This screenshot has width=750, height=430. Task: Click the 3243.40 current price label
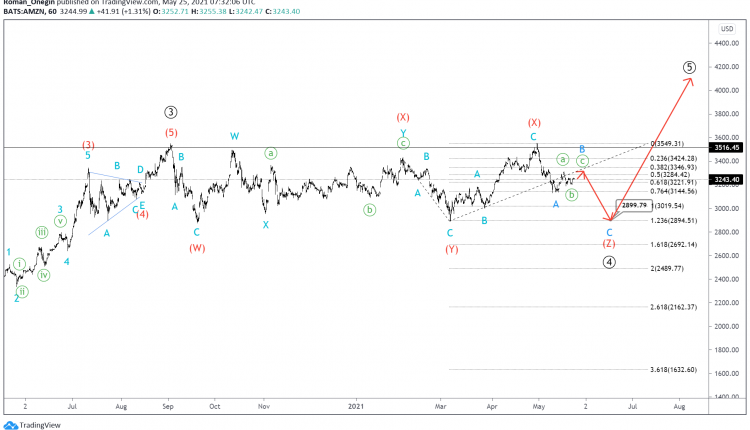click(x=727, y=180)
